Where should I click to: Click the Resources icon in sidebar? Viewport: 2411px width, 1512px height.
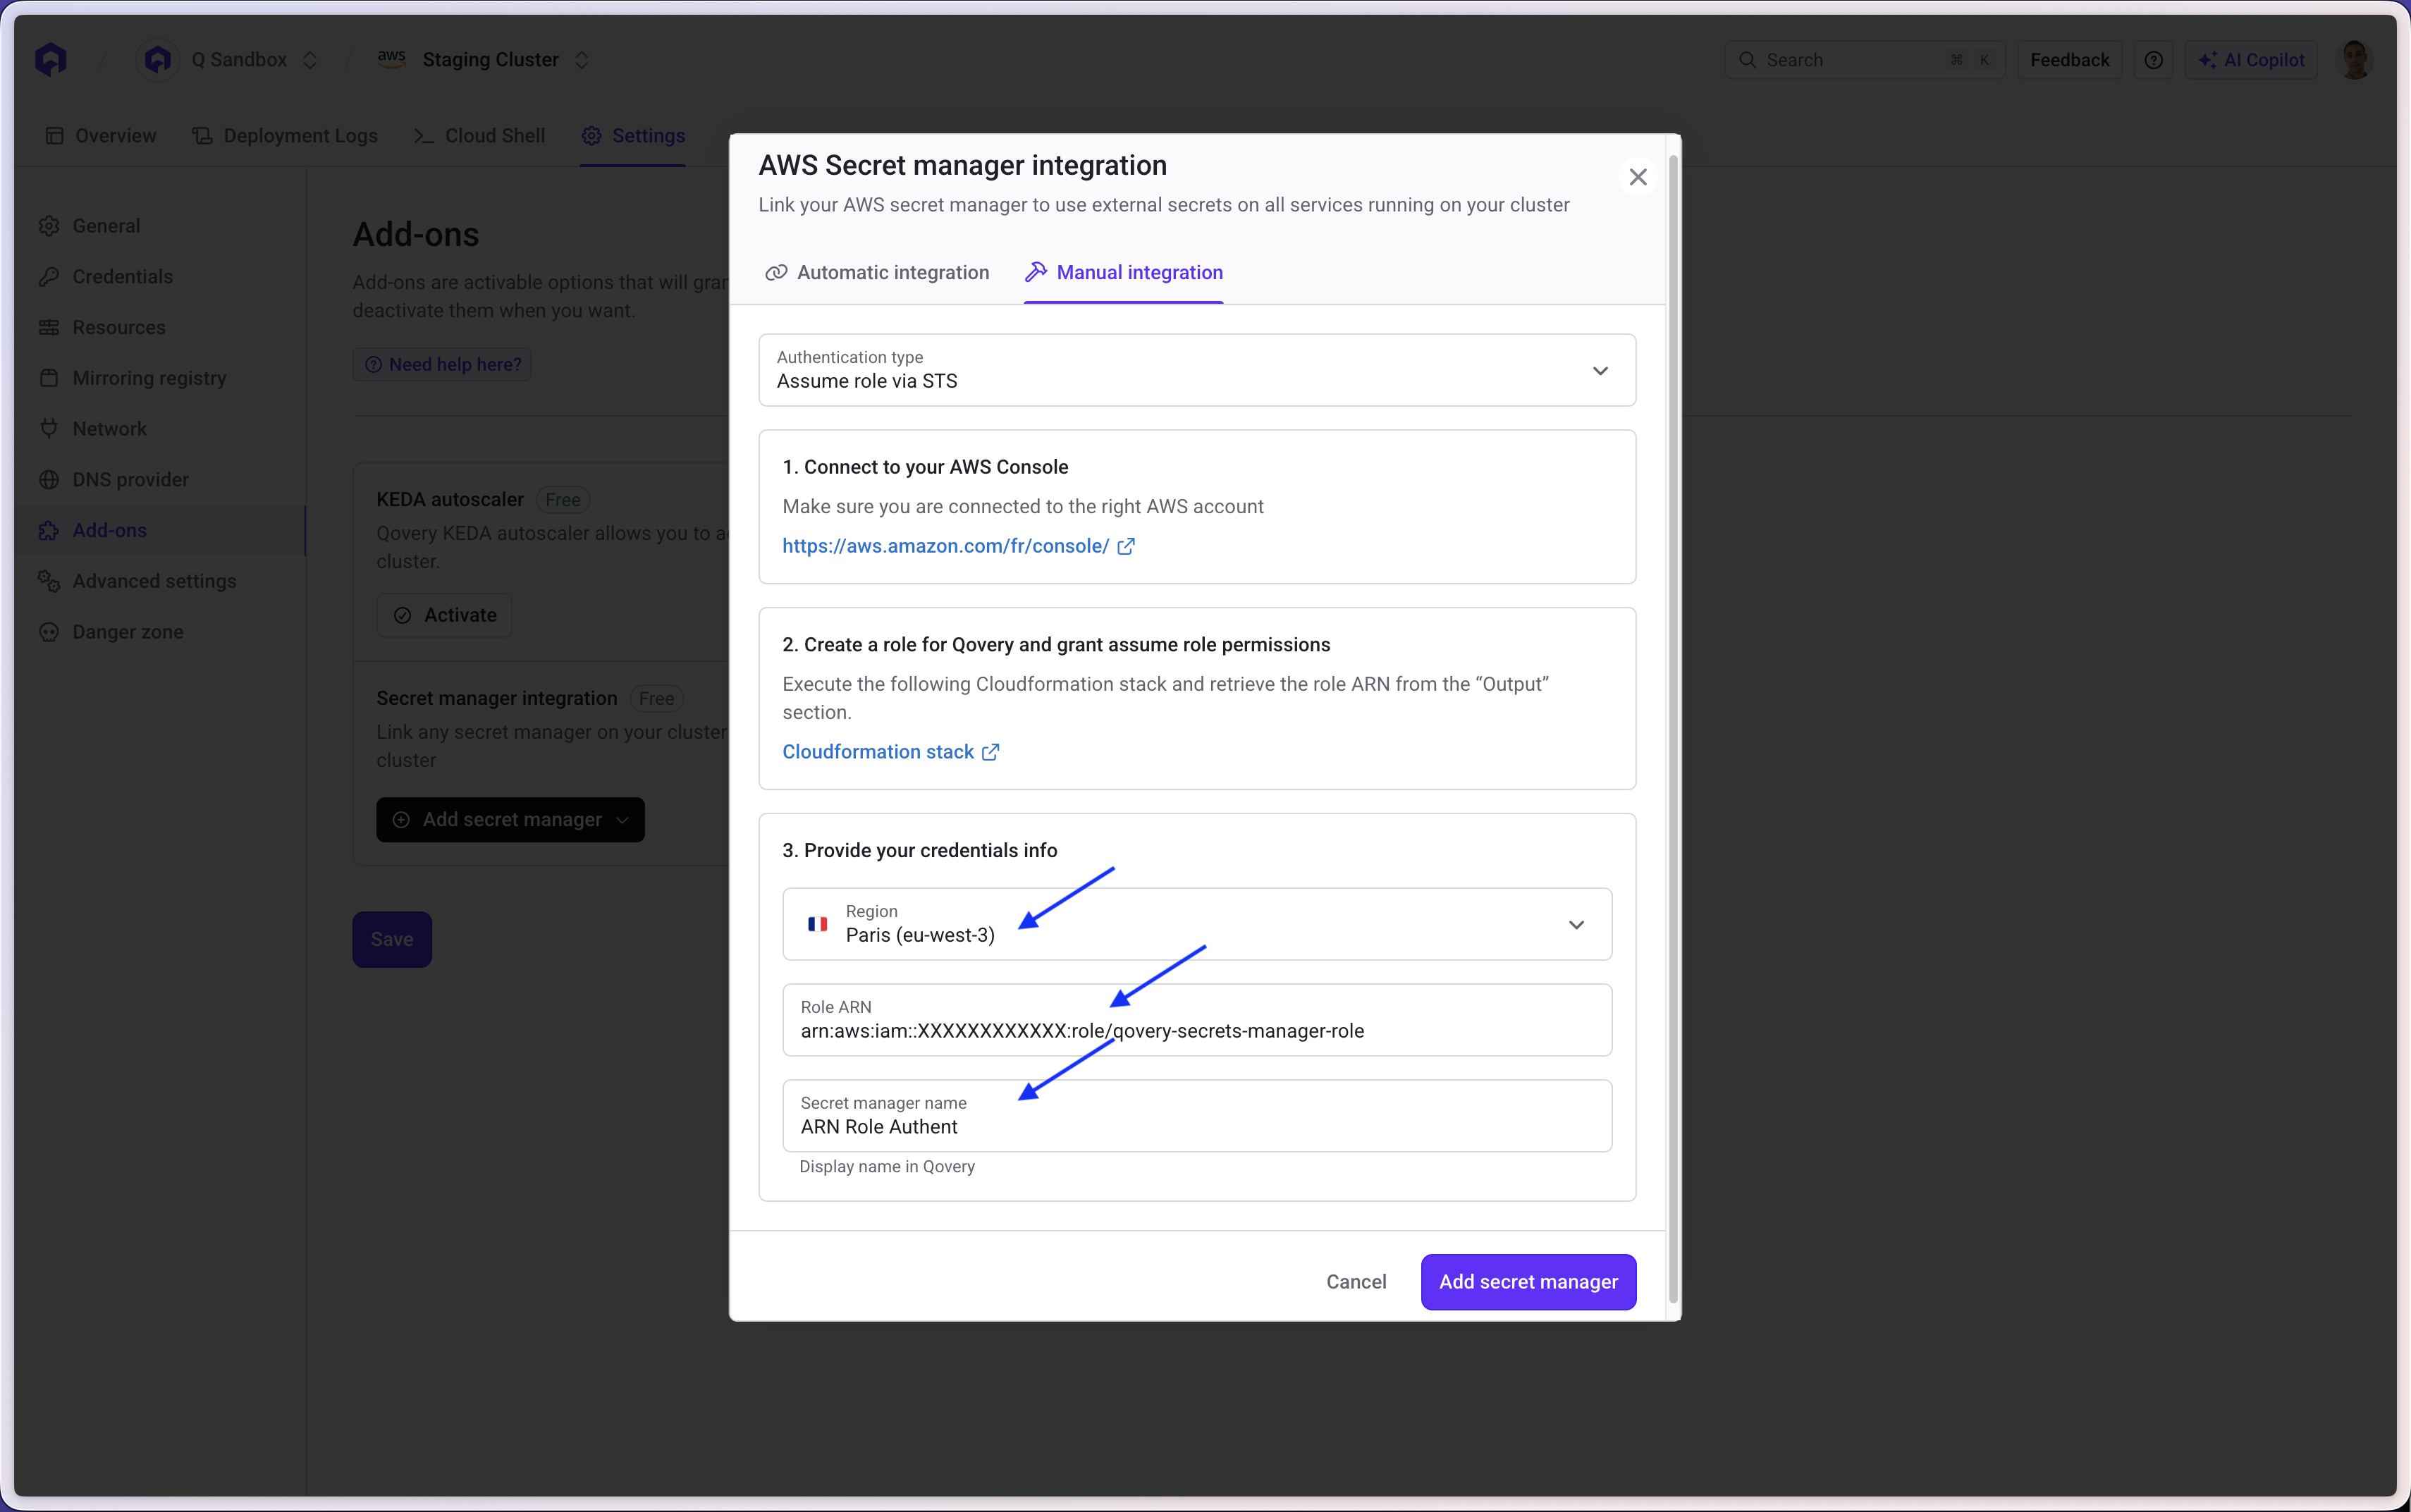49,328
